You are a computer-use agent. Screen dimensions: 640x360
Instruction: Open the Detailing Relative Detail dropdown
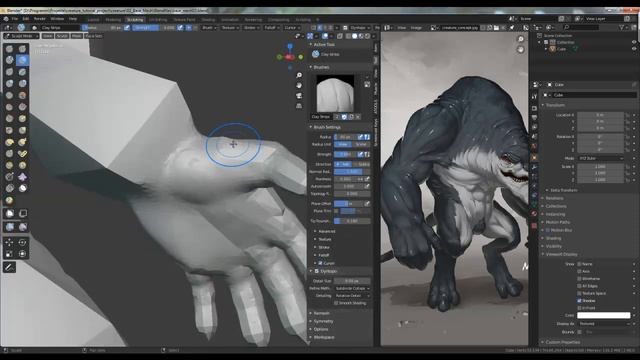click(x=352, y=296)
